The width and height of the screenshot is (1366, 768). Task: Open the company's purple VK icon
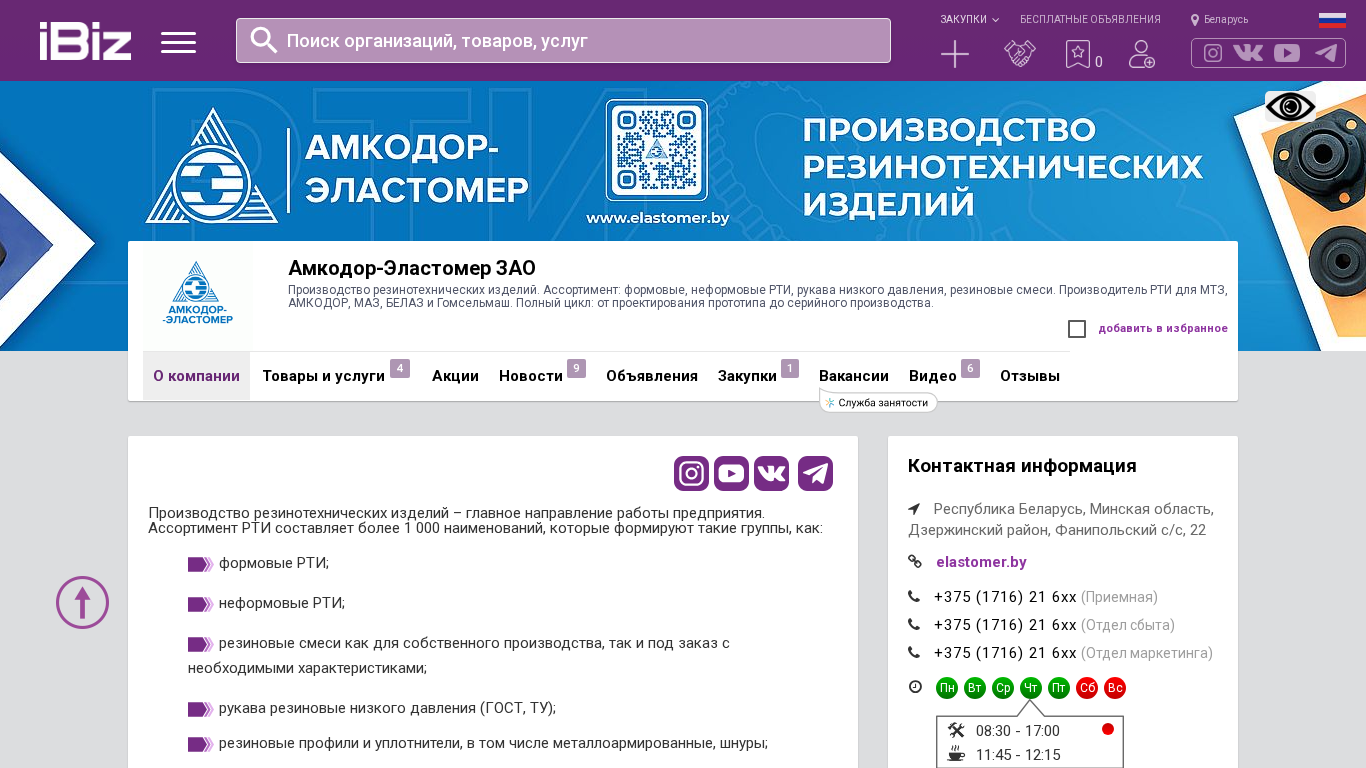pyautogui.click(x=771, y=473)
